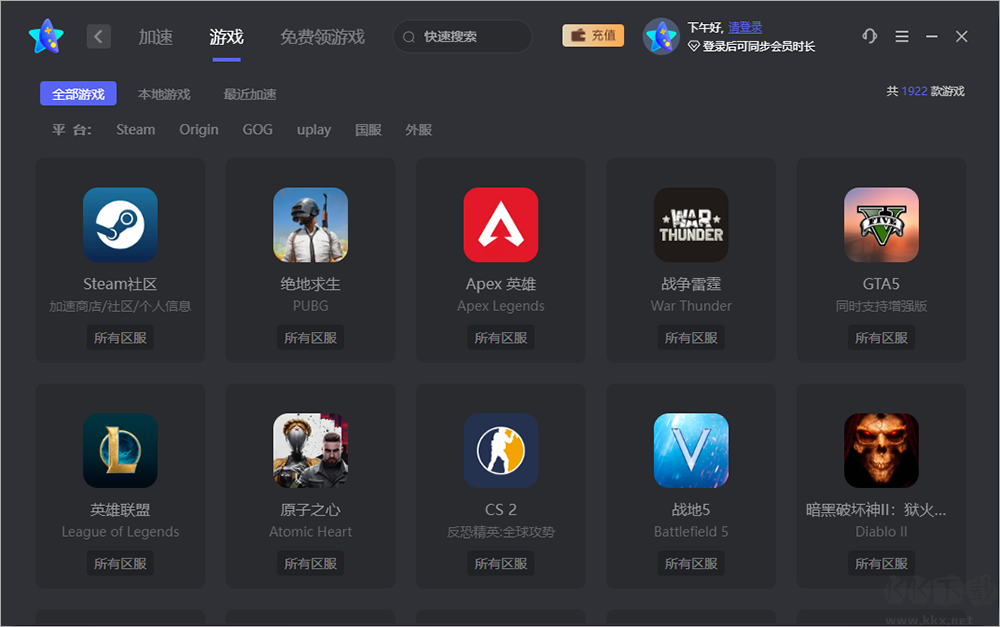Choose 所有区服 under GTA5
Image resolution: width=1000 pixels, height=627 pixels.
881,337
